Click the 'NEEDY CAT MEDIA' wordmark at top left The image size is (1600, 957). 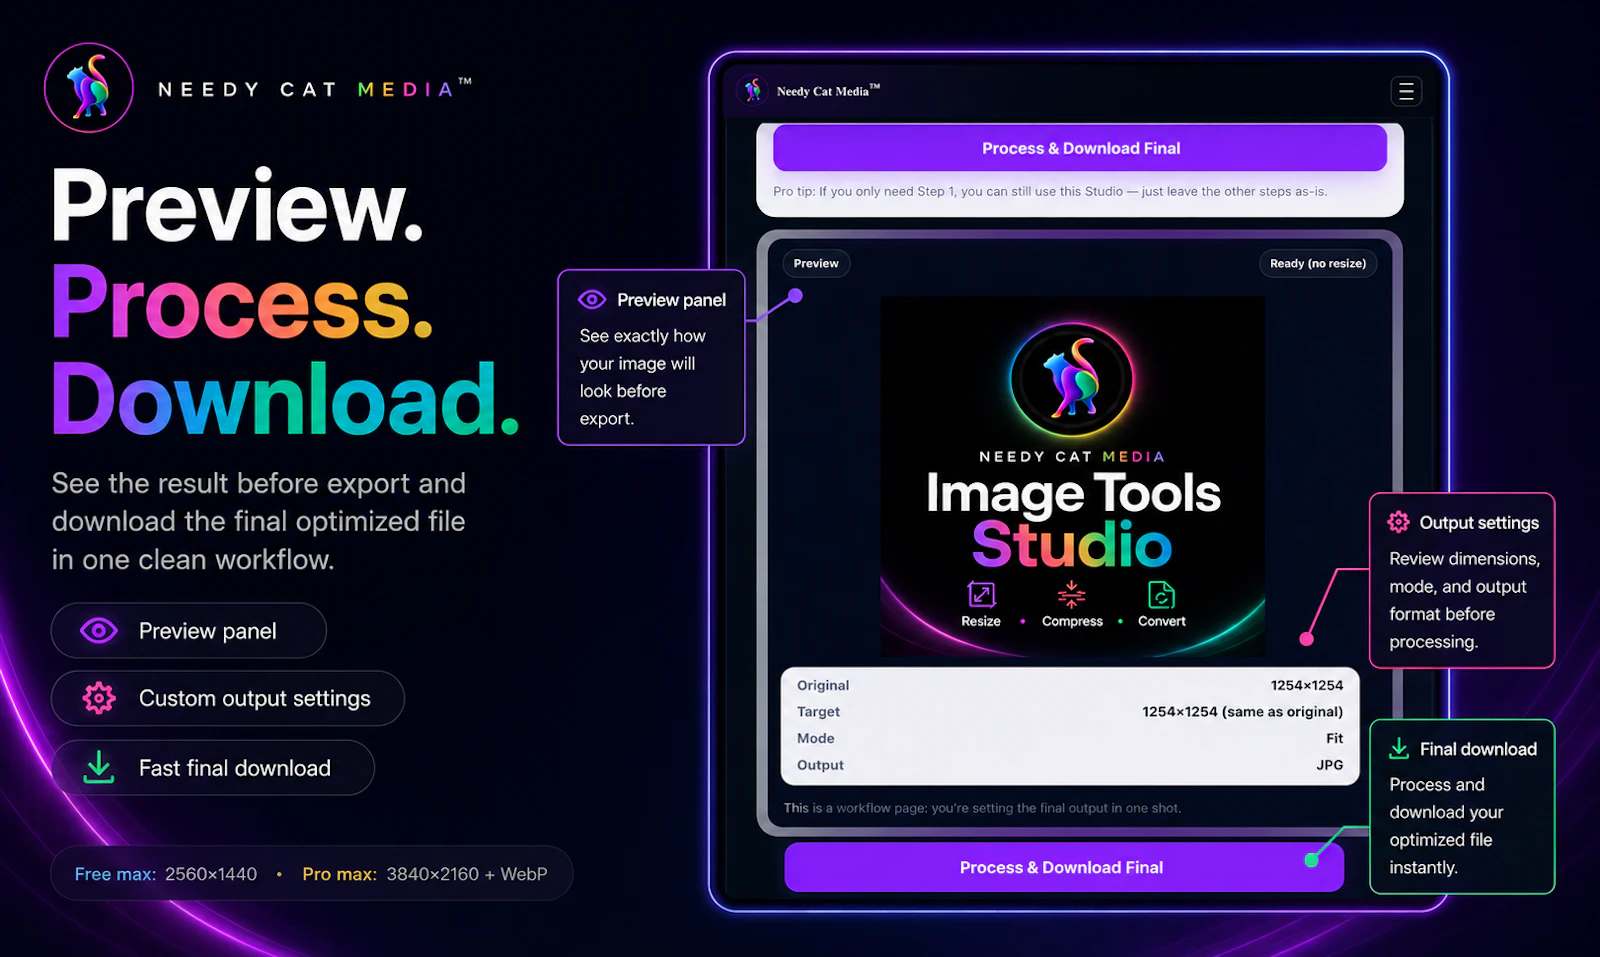pos(314,89)
